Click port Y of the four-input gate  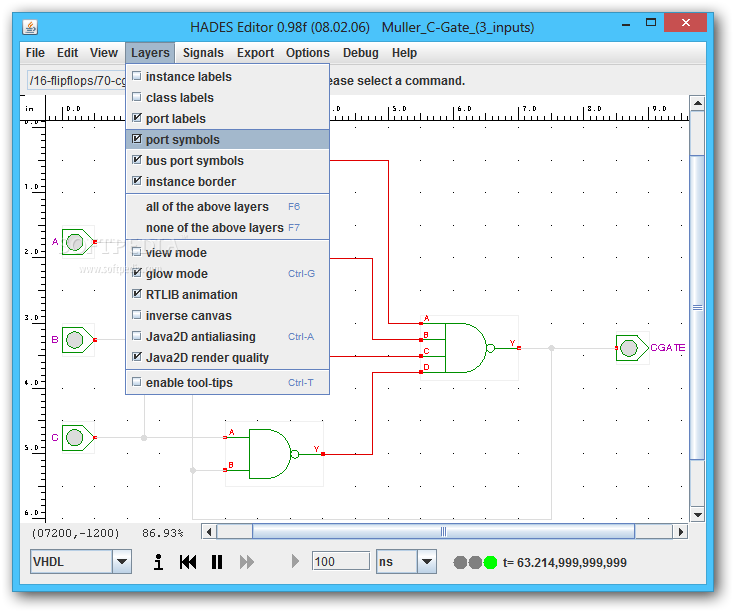[x=519, y=348]
